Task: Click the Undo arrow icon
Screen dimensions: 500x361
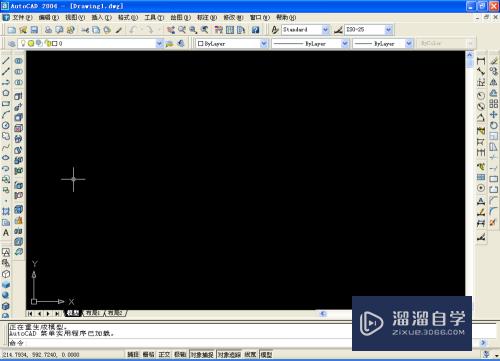Action: [133, 30]
